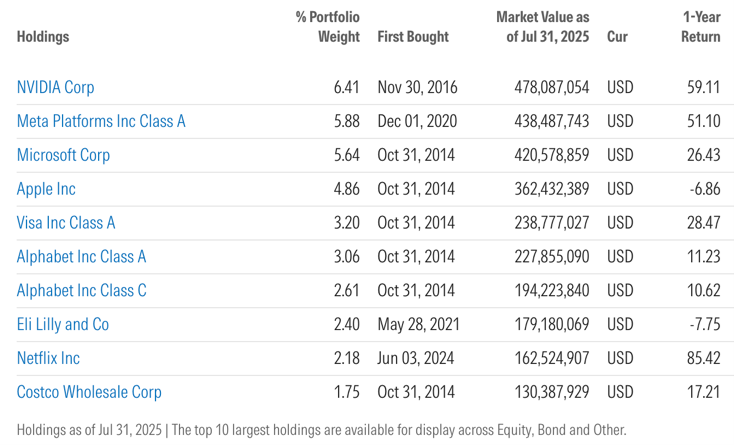Select Meta's portfolio weight 5.88
734x445 pixels.
pyautogui.click(x=346, y=121)
